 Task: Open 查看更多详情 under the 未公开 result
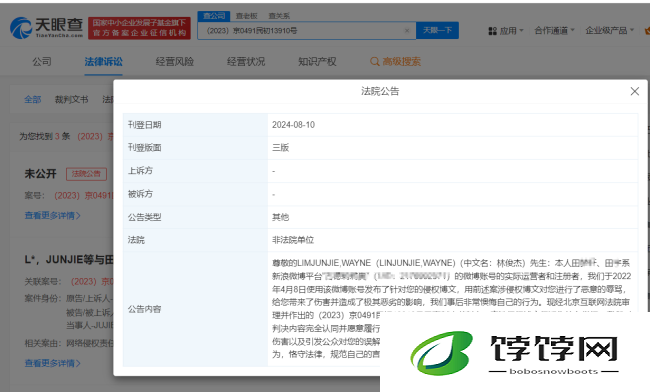click(52, 215)
